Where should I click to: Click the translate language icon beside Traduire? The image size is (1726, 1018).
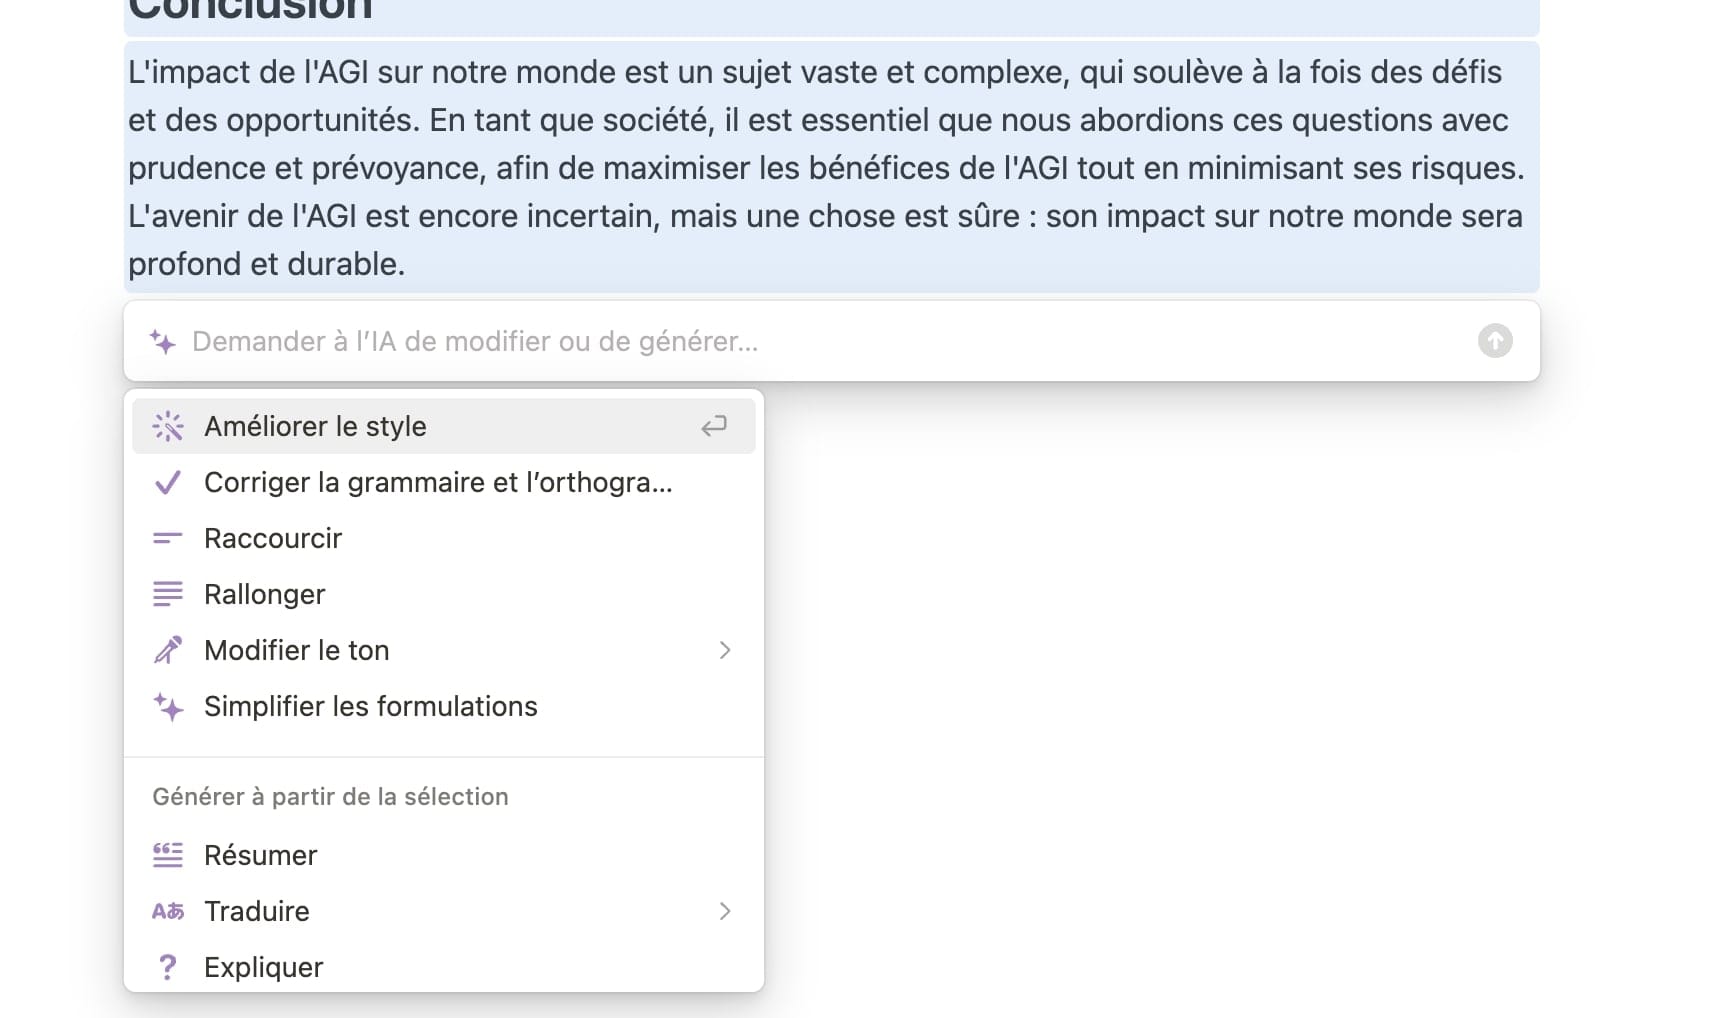point(168,911)
